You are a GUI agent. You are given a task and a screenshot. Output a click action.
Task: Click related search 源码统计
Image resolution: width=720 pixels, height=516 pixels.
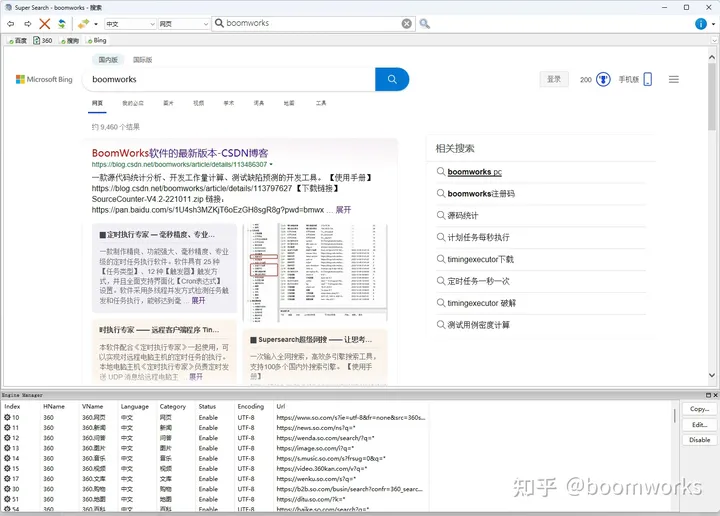coord(463,215)
